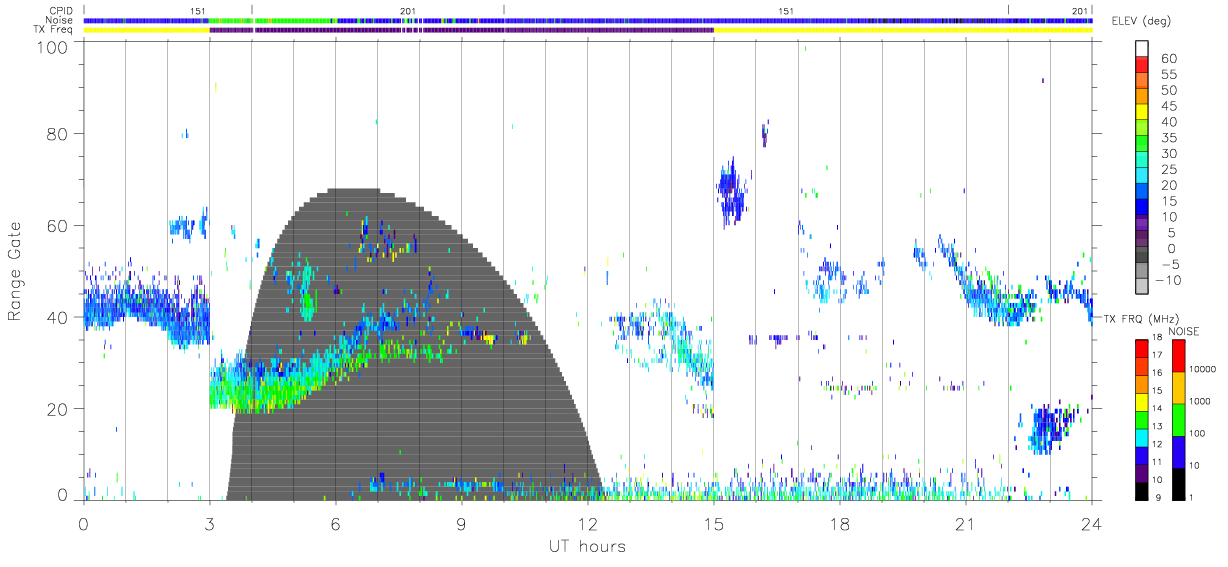This screenshot has height=567, width=1228.
Task: Select the UT hours axis title
Action: pos(586,546)
